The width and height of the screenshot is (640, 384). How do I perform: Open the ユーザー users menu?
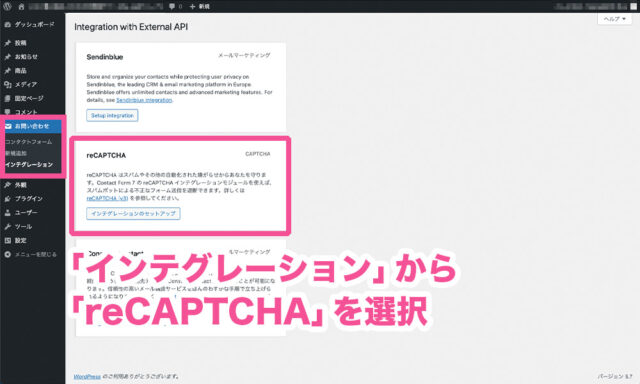tap(33, 213)
